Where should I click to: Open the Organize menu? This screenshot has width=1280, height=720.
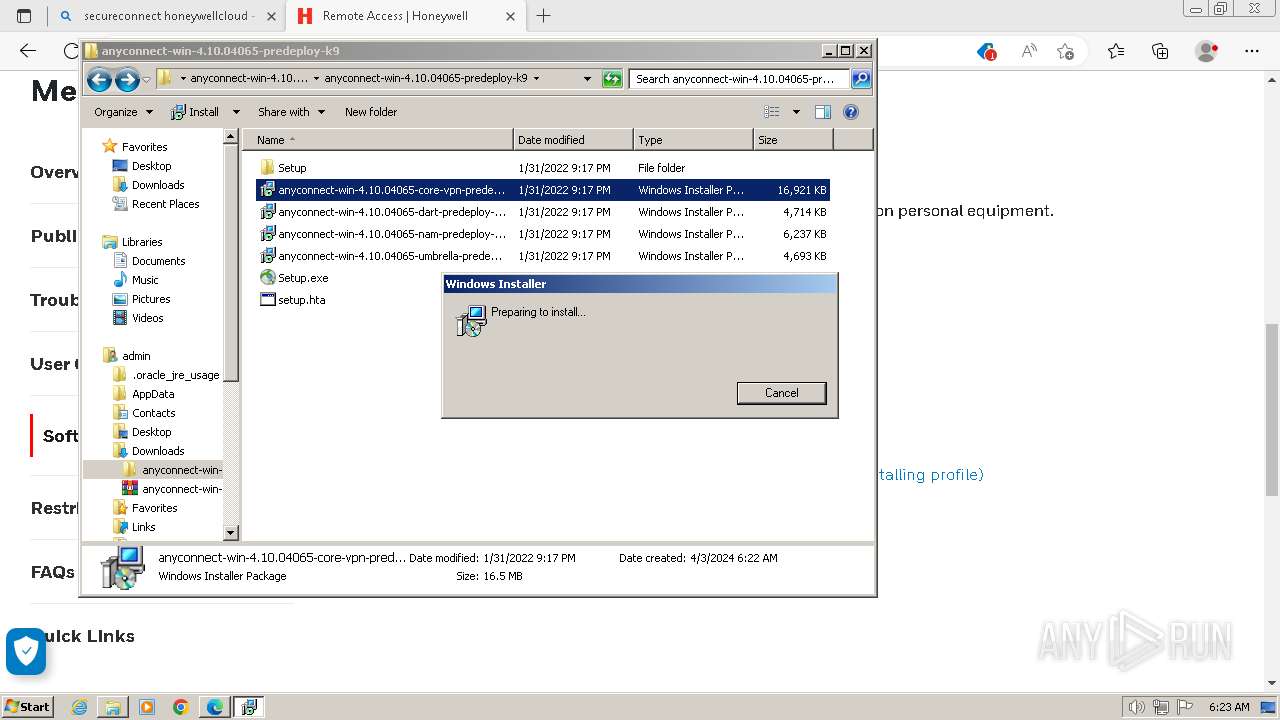(x=123, y=112)
